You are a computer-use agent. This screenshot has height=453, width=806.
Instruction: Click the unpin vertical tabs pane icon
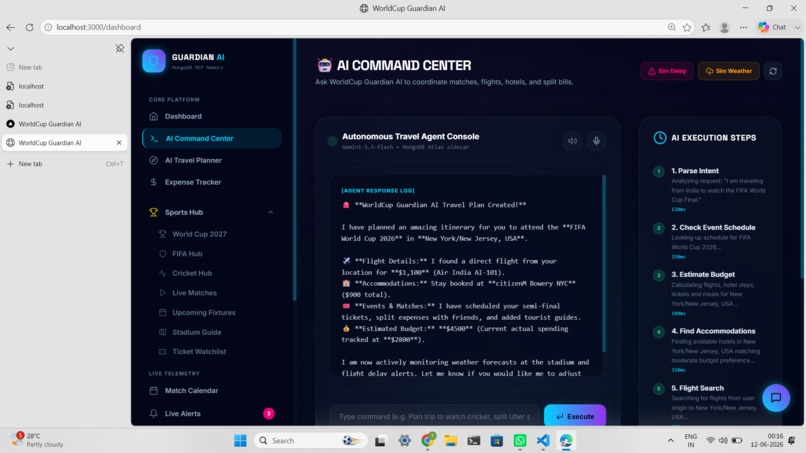coord(120,48)
